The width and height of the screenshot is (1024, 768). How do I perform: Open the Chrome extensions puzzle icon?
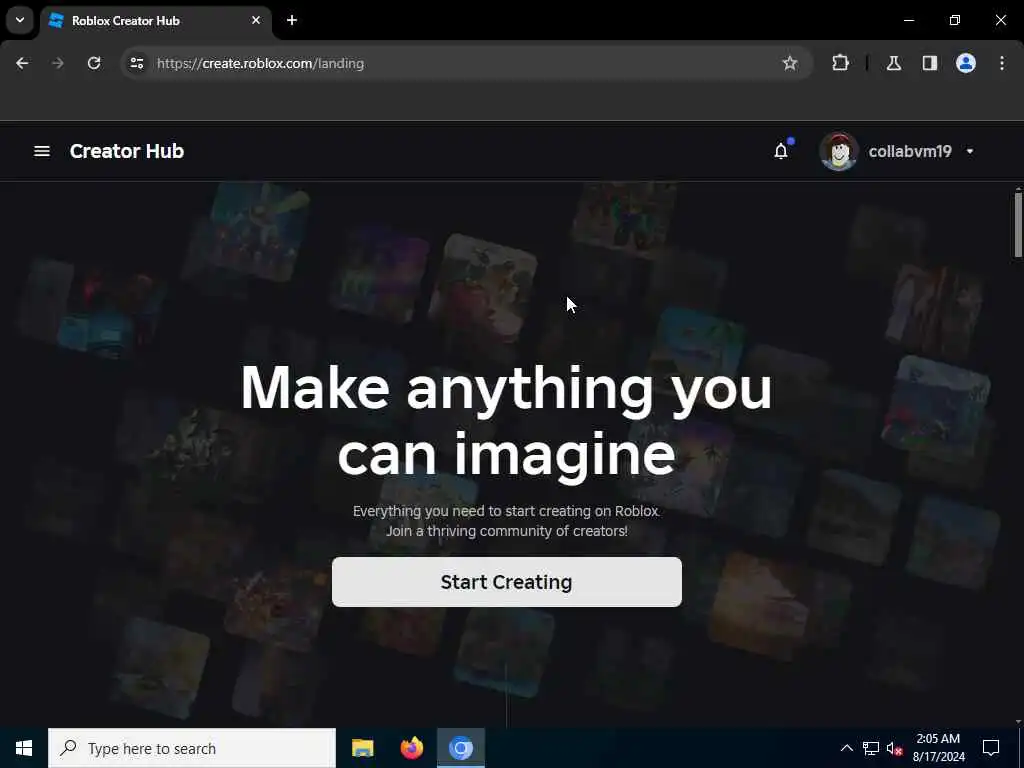[840, 63]
